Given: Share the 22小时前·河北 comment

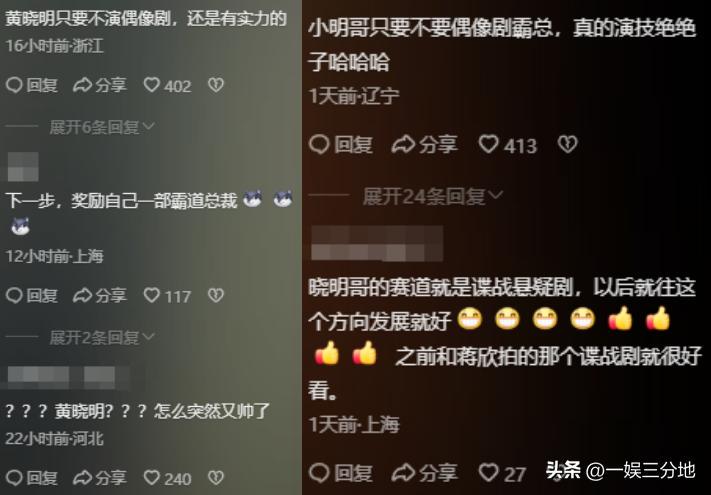Looking at the screenshot, I should [x=100, y=478].
